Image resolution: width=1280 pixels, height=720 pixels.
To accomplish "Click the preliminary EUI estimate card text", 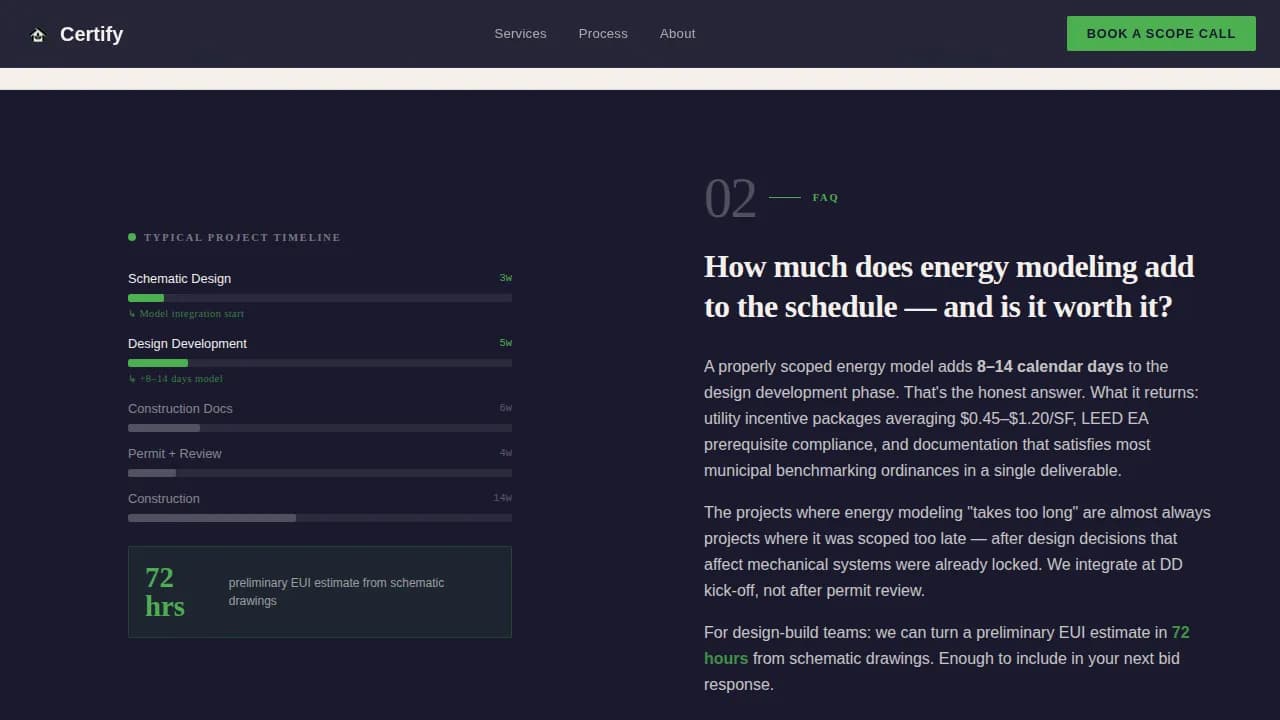I will point(336,592).
